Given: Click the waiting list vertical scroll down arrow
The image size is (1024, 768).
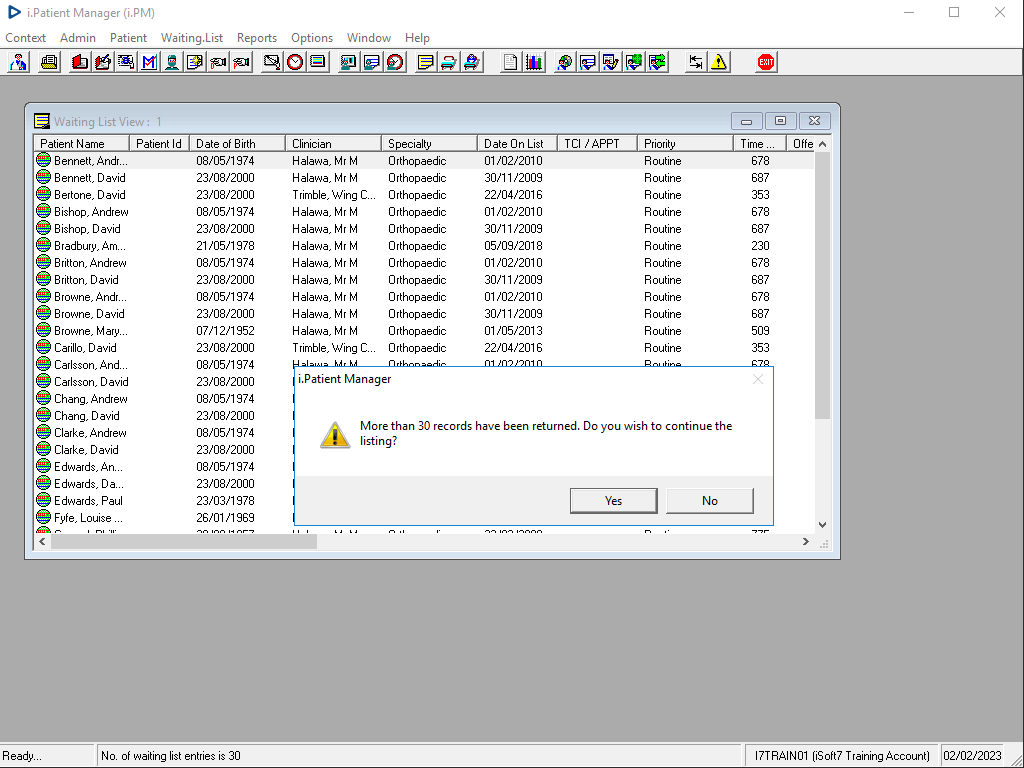Looking at the screenshot, I should point(822,524).
